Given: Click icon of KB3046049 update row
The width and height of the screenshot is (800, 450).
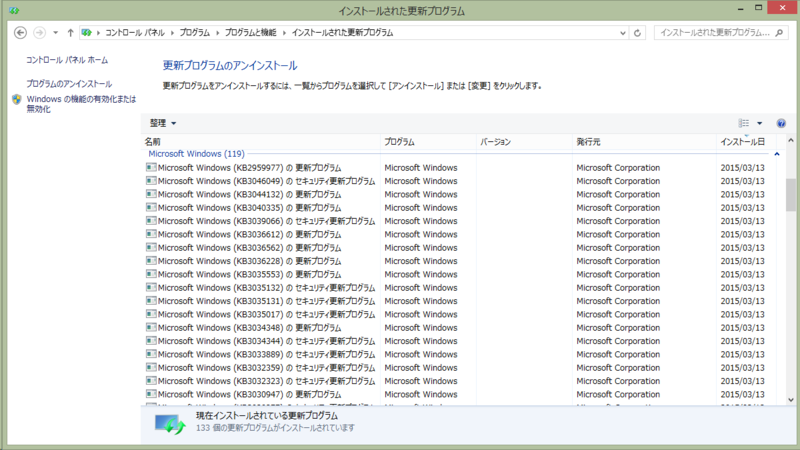Looking at the screenshot, I should [x=151, y=180].
